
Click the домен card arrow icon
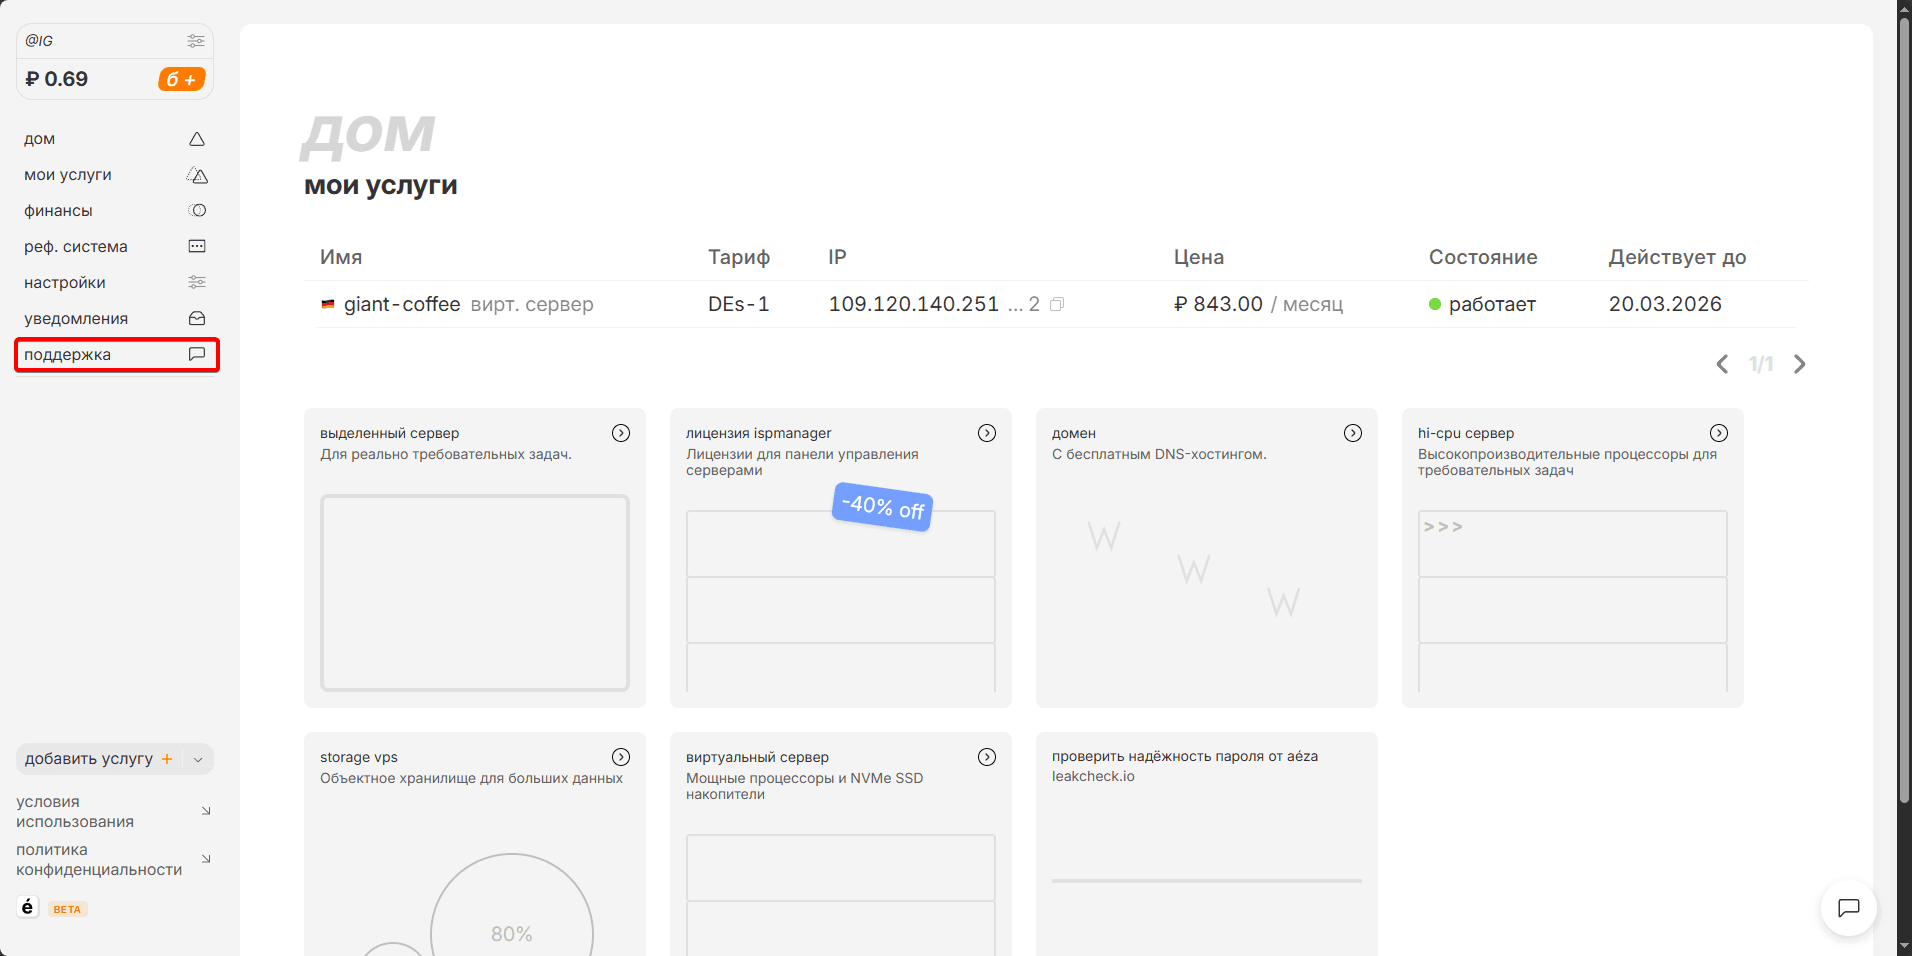coord(1353,433)
